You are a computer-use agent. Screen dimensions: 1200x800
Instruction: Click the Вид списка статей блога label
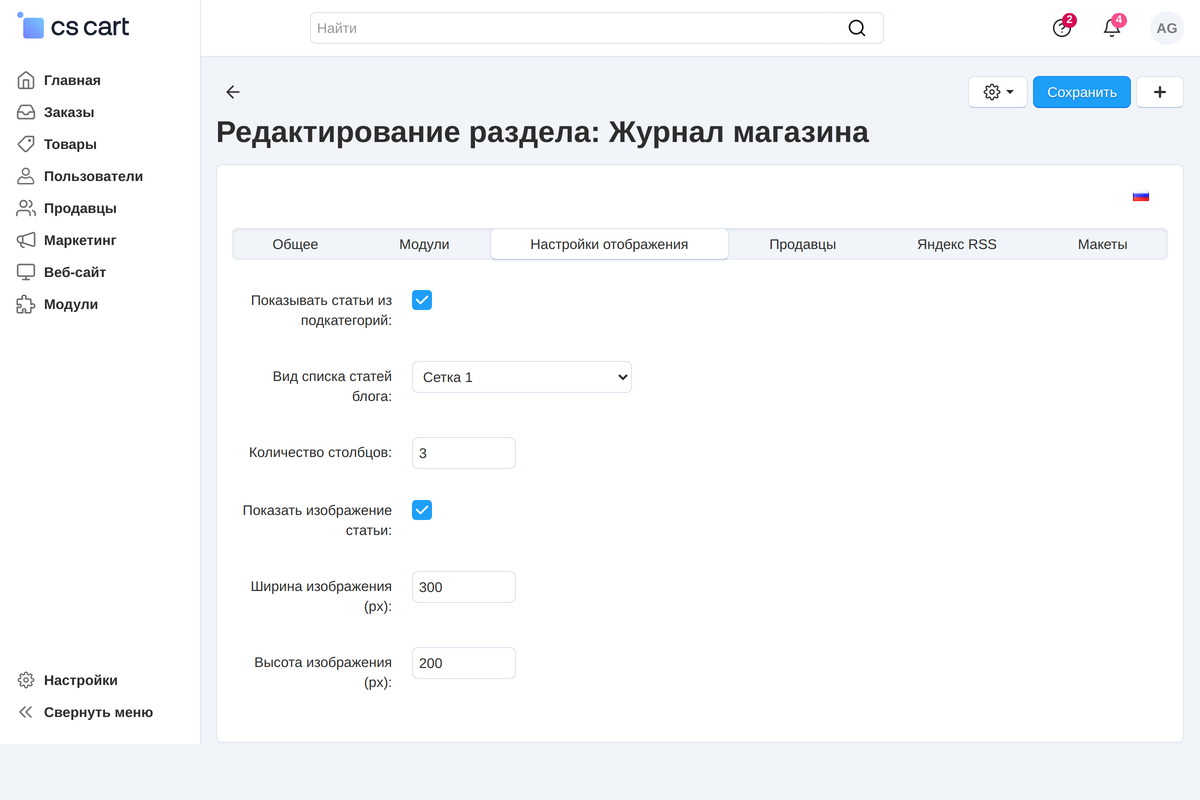(x=332, y=386)
